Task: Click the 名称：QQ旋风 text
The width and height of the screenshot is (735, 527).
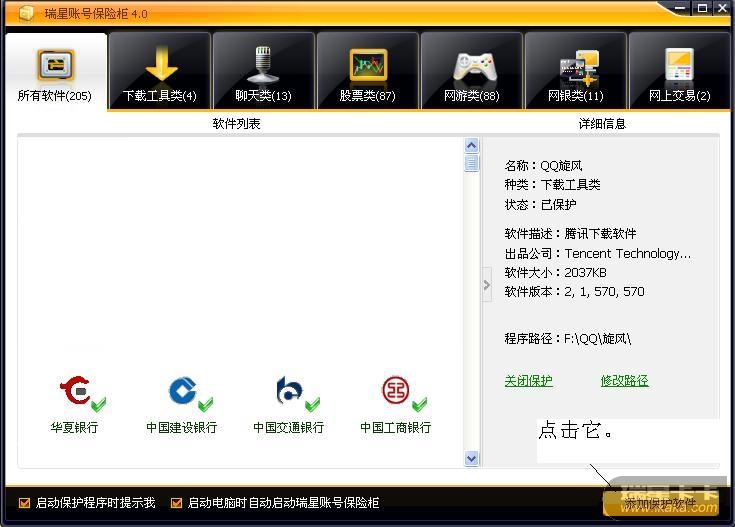Action: click(543, 166)
